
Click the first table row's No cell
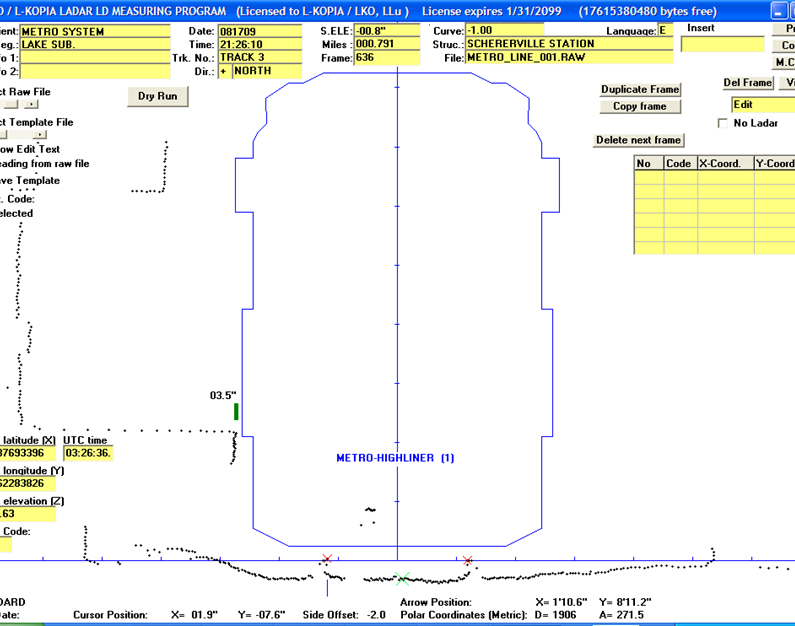click(649, 177)
